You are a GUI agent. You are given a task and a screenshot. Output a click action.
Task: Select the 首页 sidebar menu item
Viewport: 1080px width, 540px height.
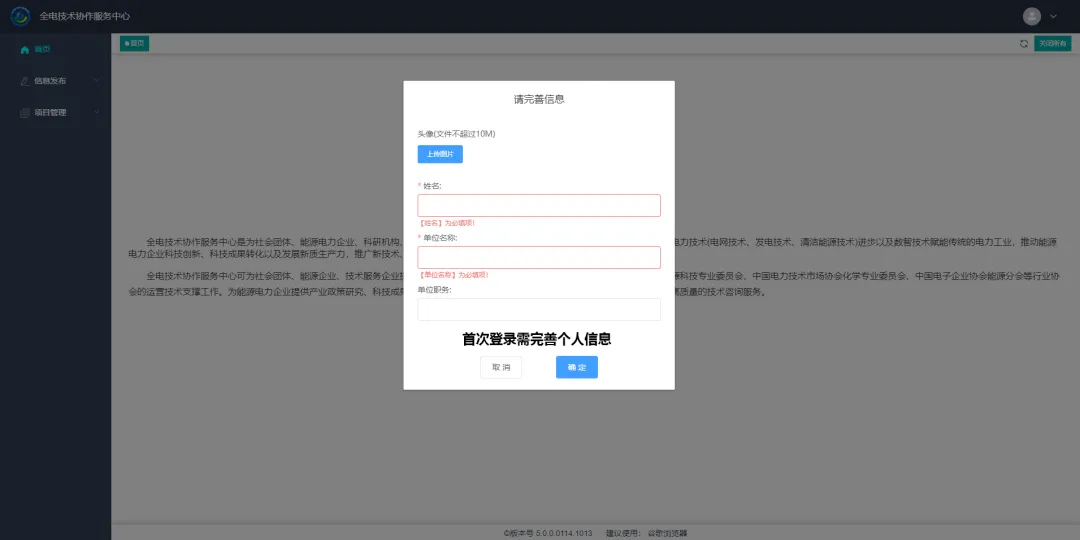55,50
